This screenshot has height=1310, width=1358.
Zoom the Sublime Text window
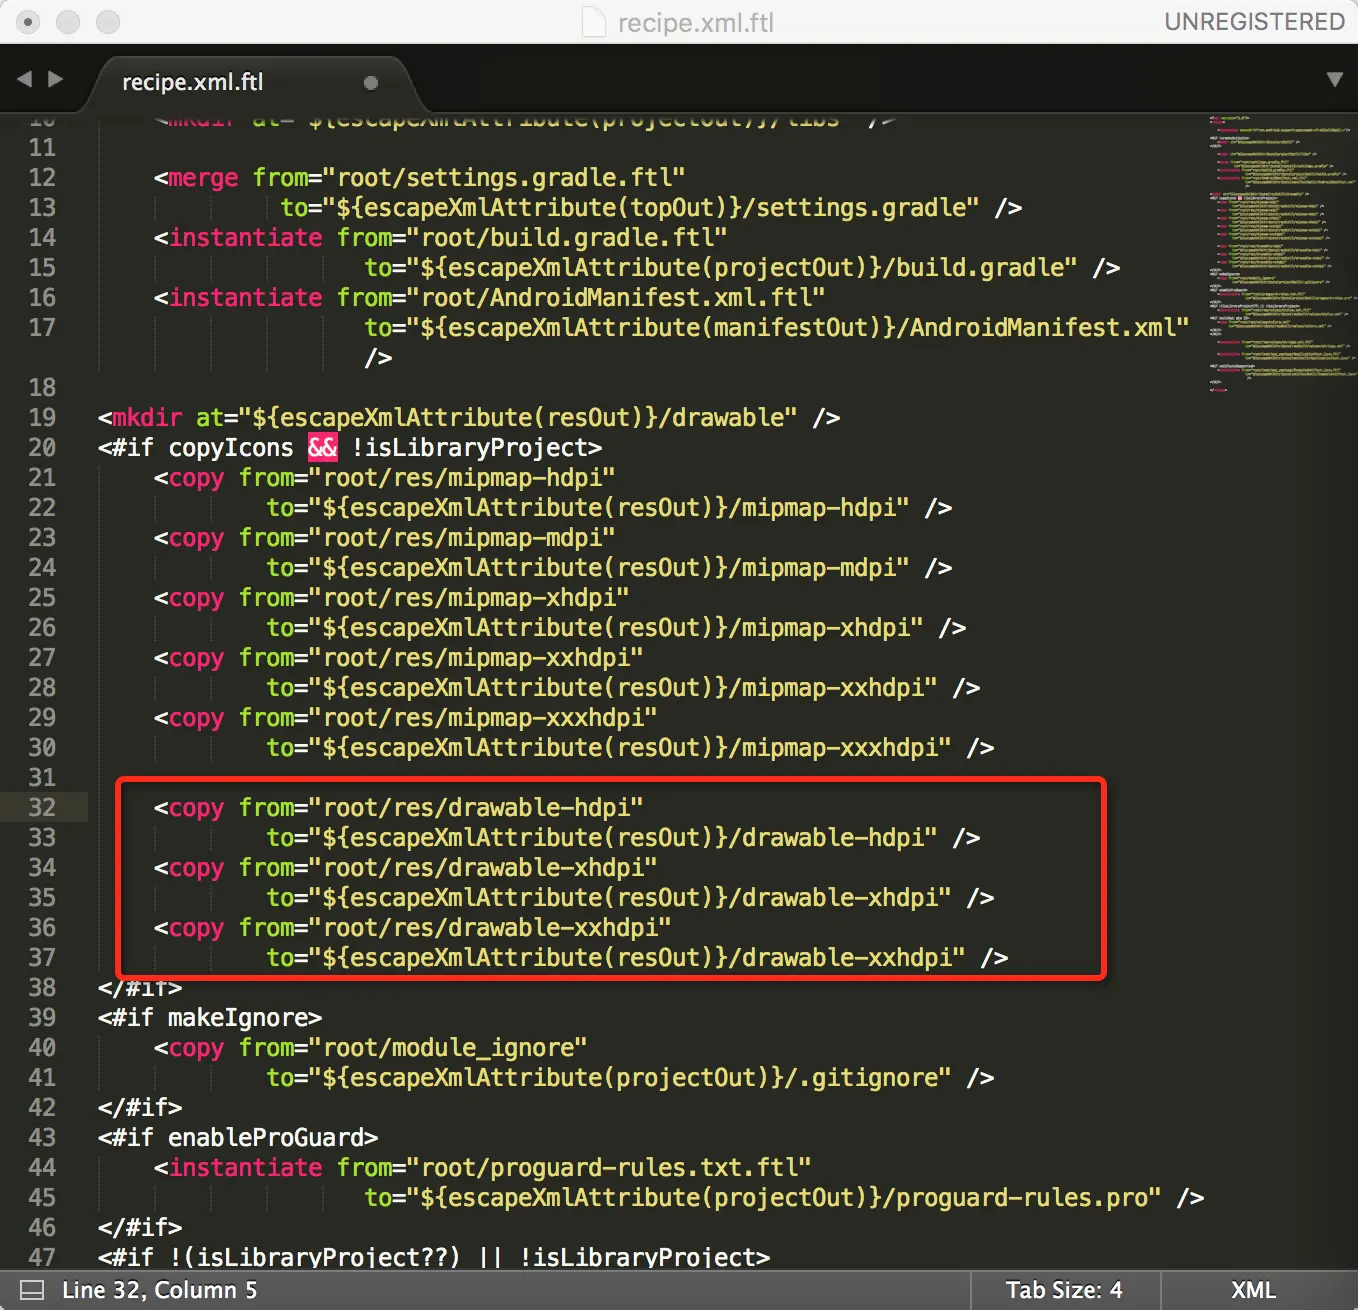click(107, 21)
